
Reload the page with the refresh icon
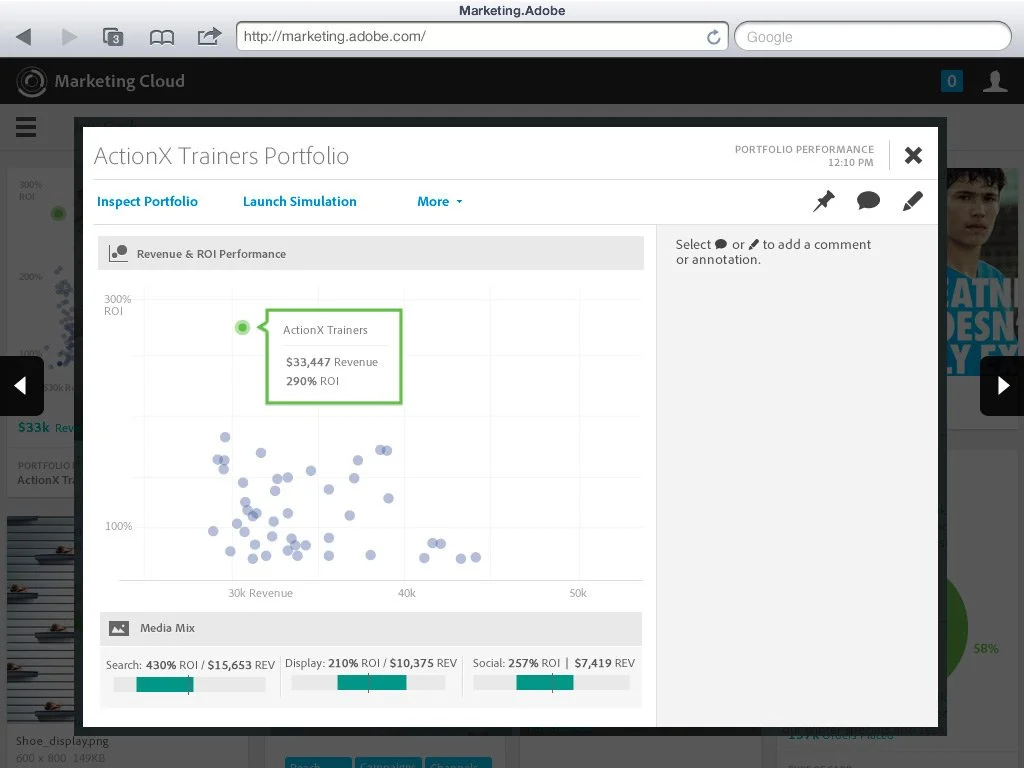pyautogui.click(x=714, y=37)
